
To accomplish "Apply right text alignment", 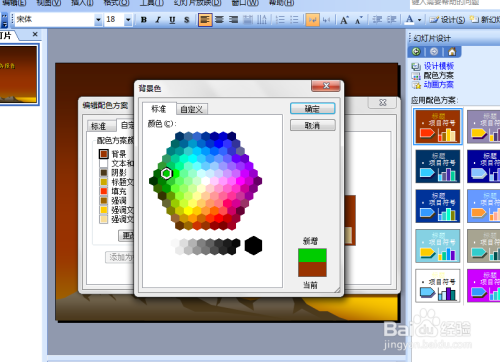I will click(x=234, y=20).
